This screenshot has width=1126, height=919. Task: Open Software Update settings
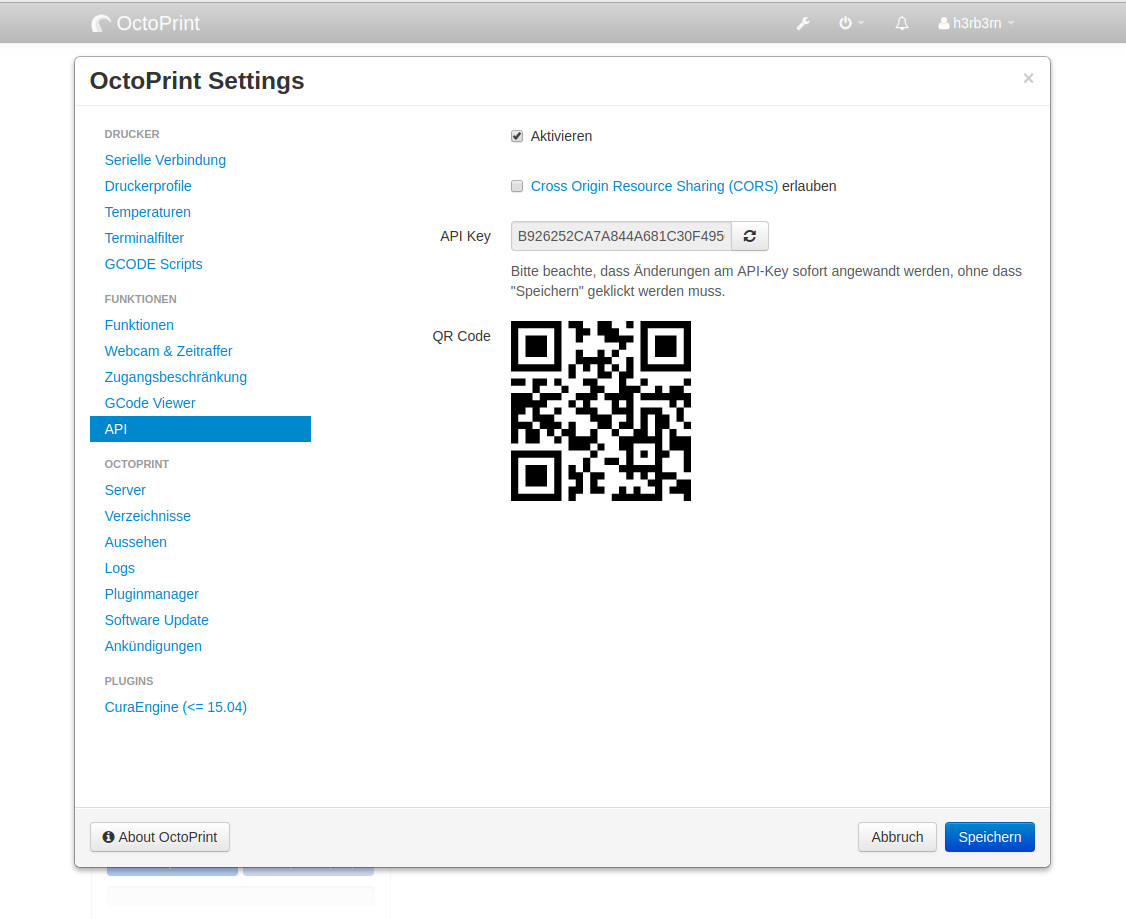click(x=157, y=620)
